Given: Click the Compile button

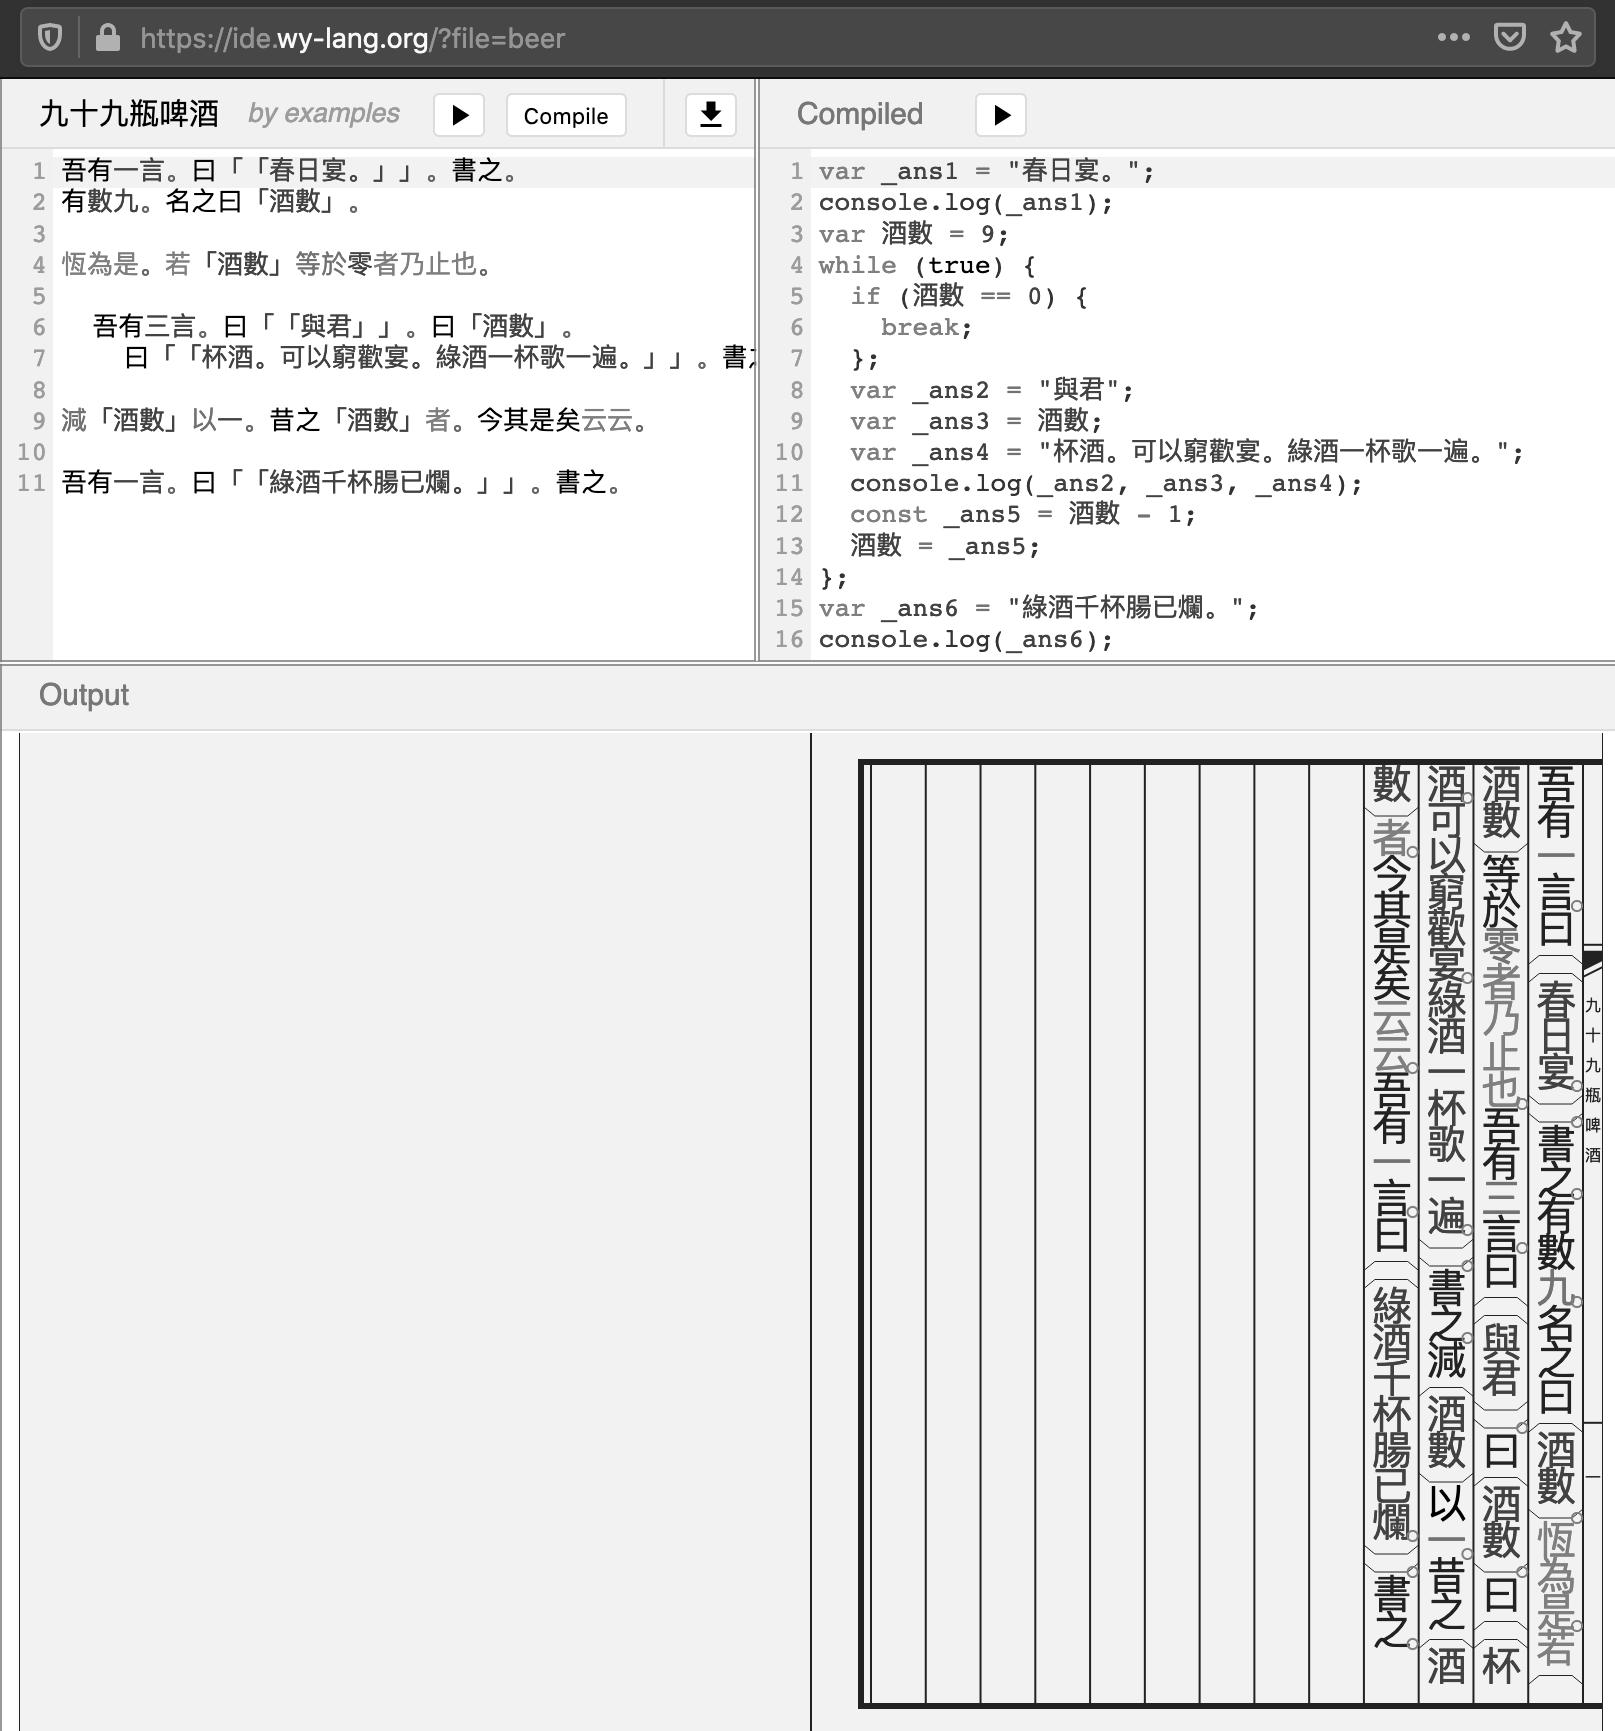Looking at the screenshot, I should (x=566, y=115).
